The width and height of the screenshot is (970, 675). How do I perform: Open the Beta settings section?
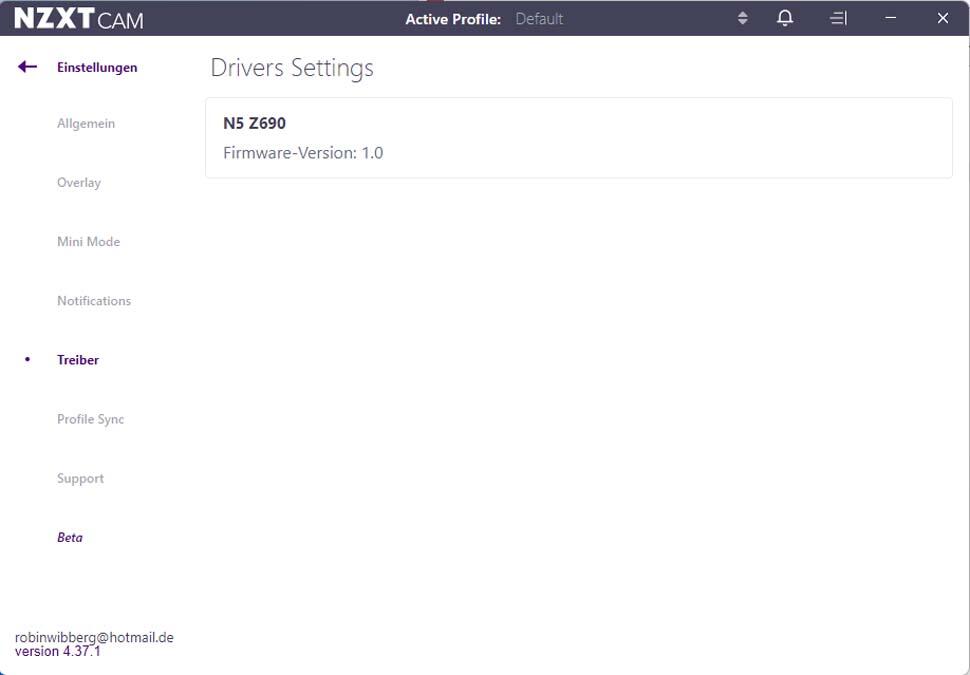pyautogui.click(x=70, y=537)
